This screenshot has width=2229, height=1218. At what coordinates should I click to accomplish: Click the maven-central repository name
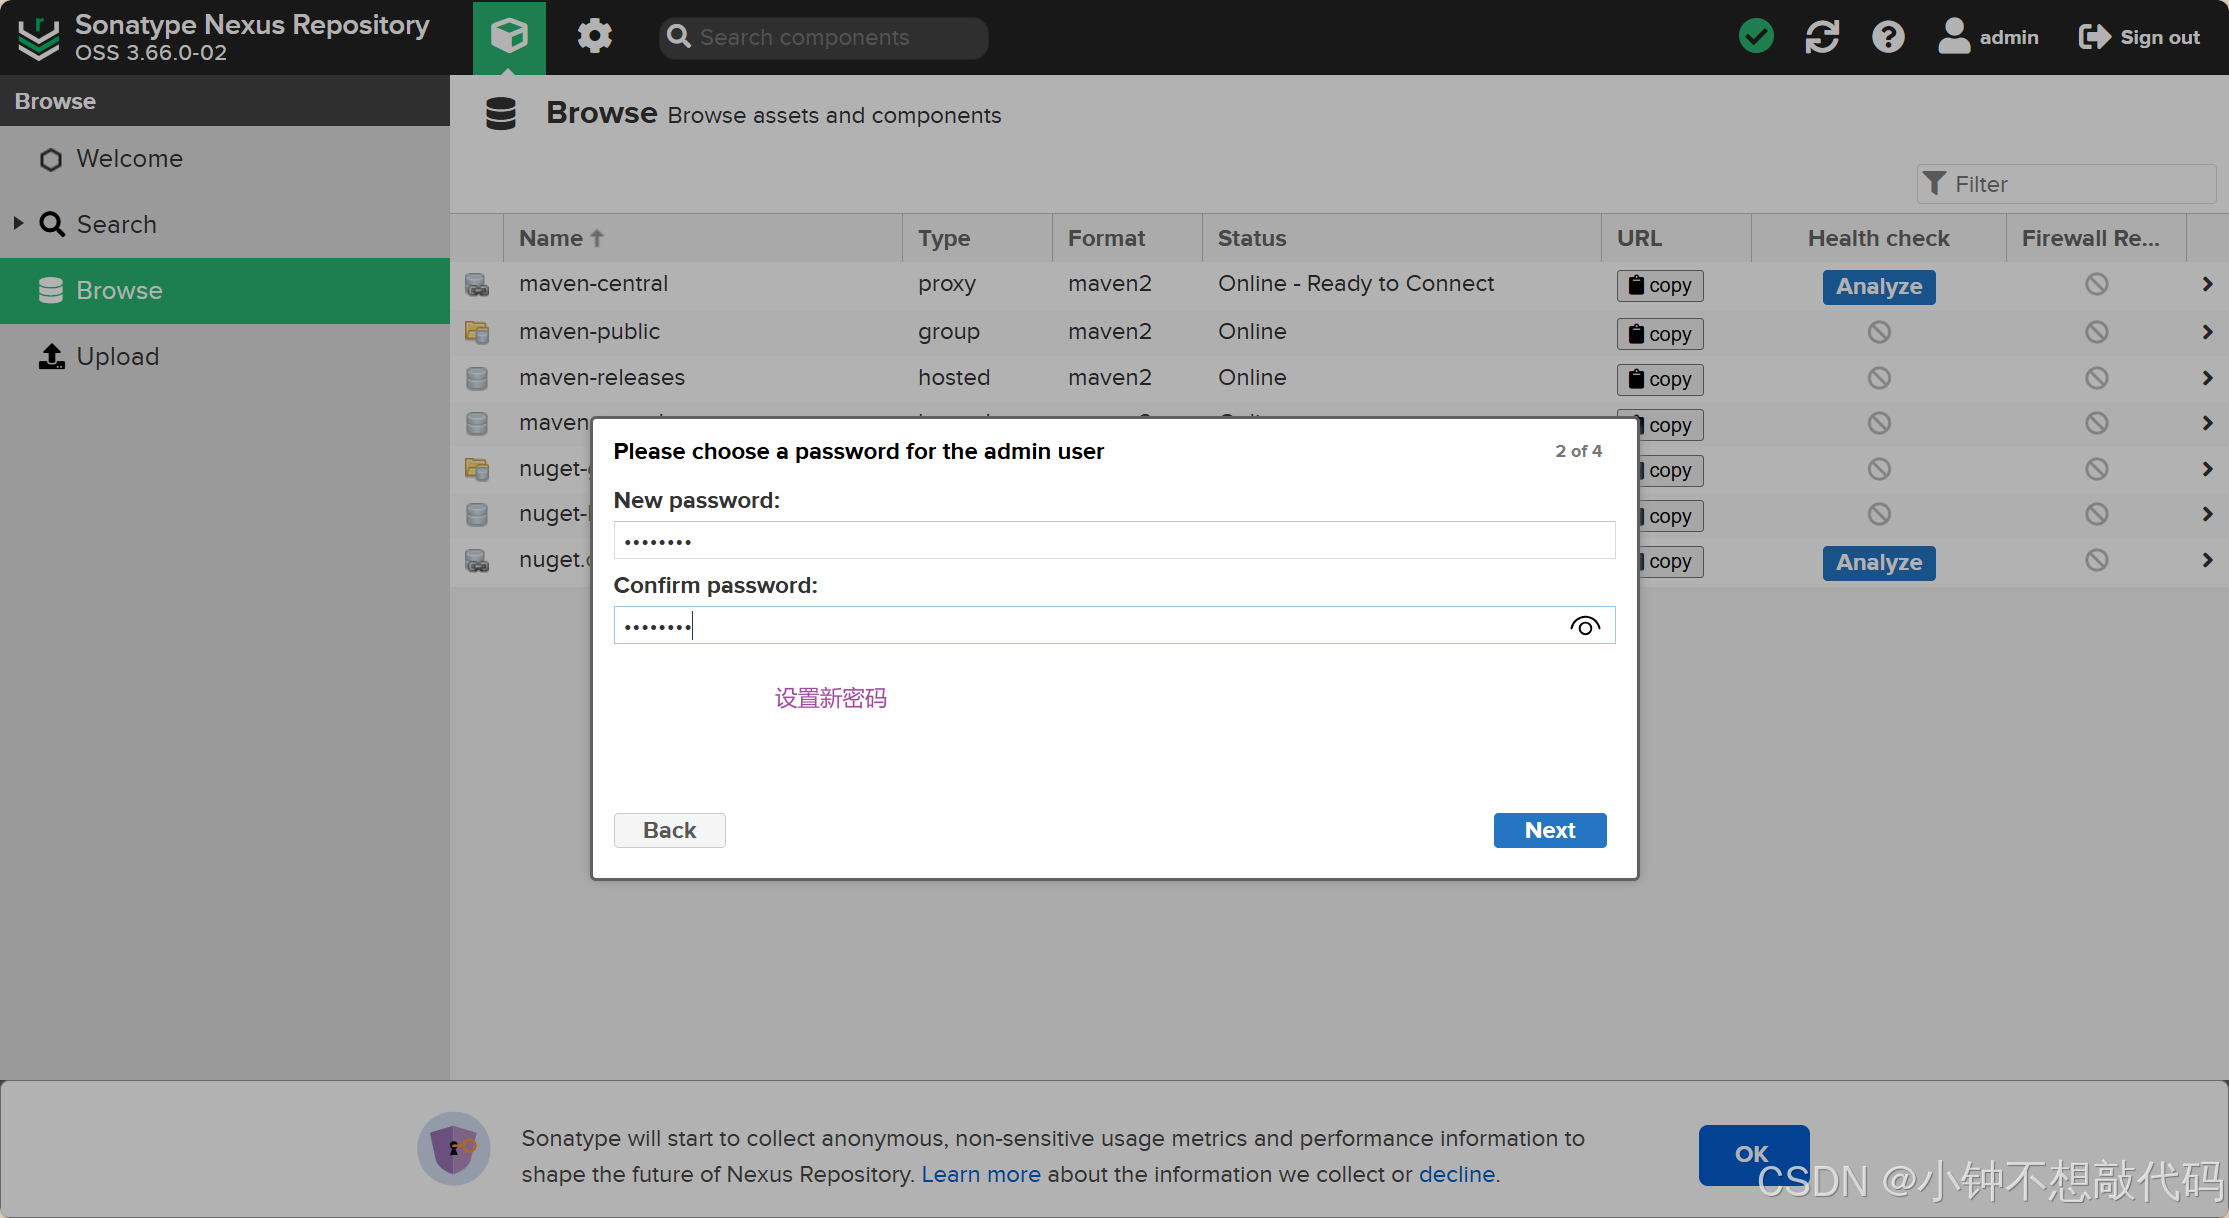coord(594,285)
